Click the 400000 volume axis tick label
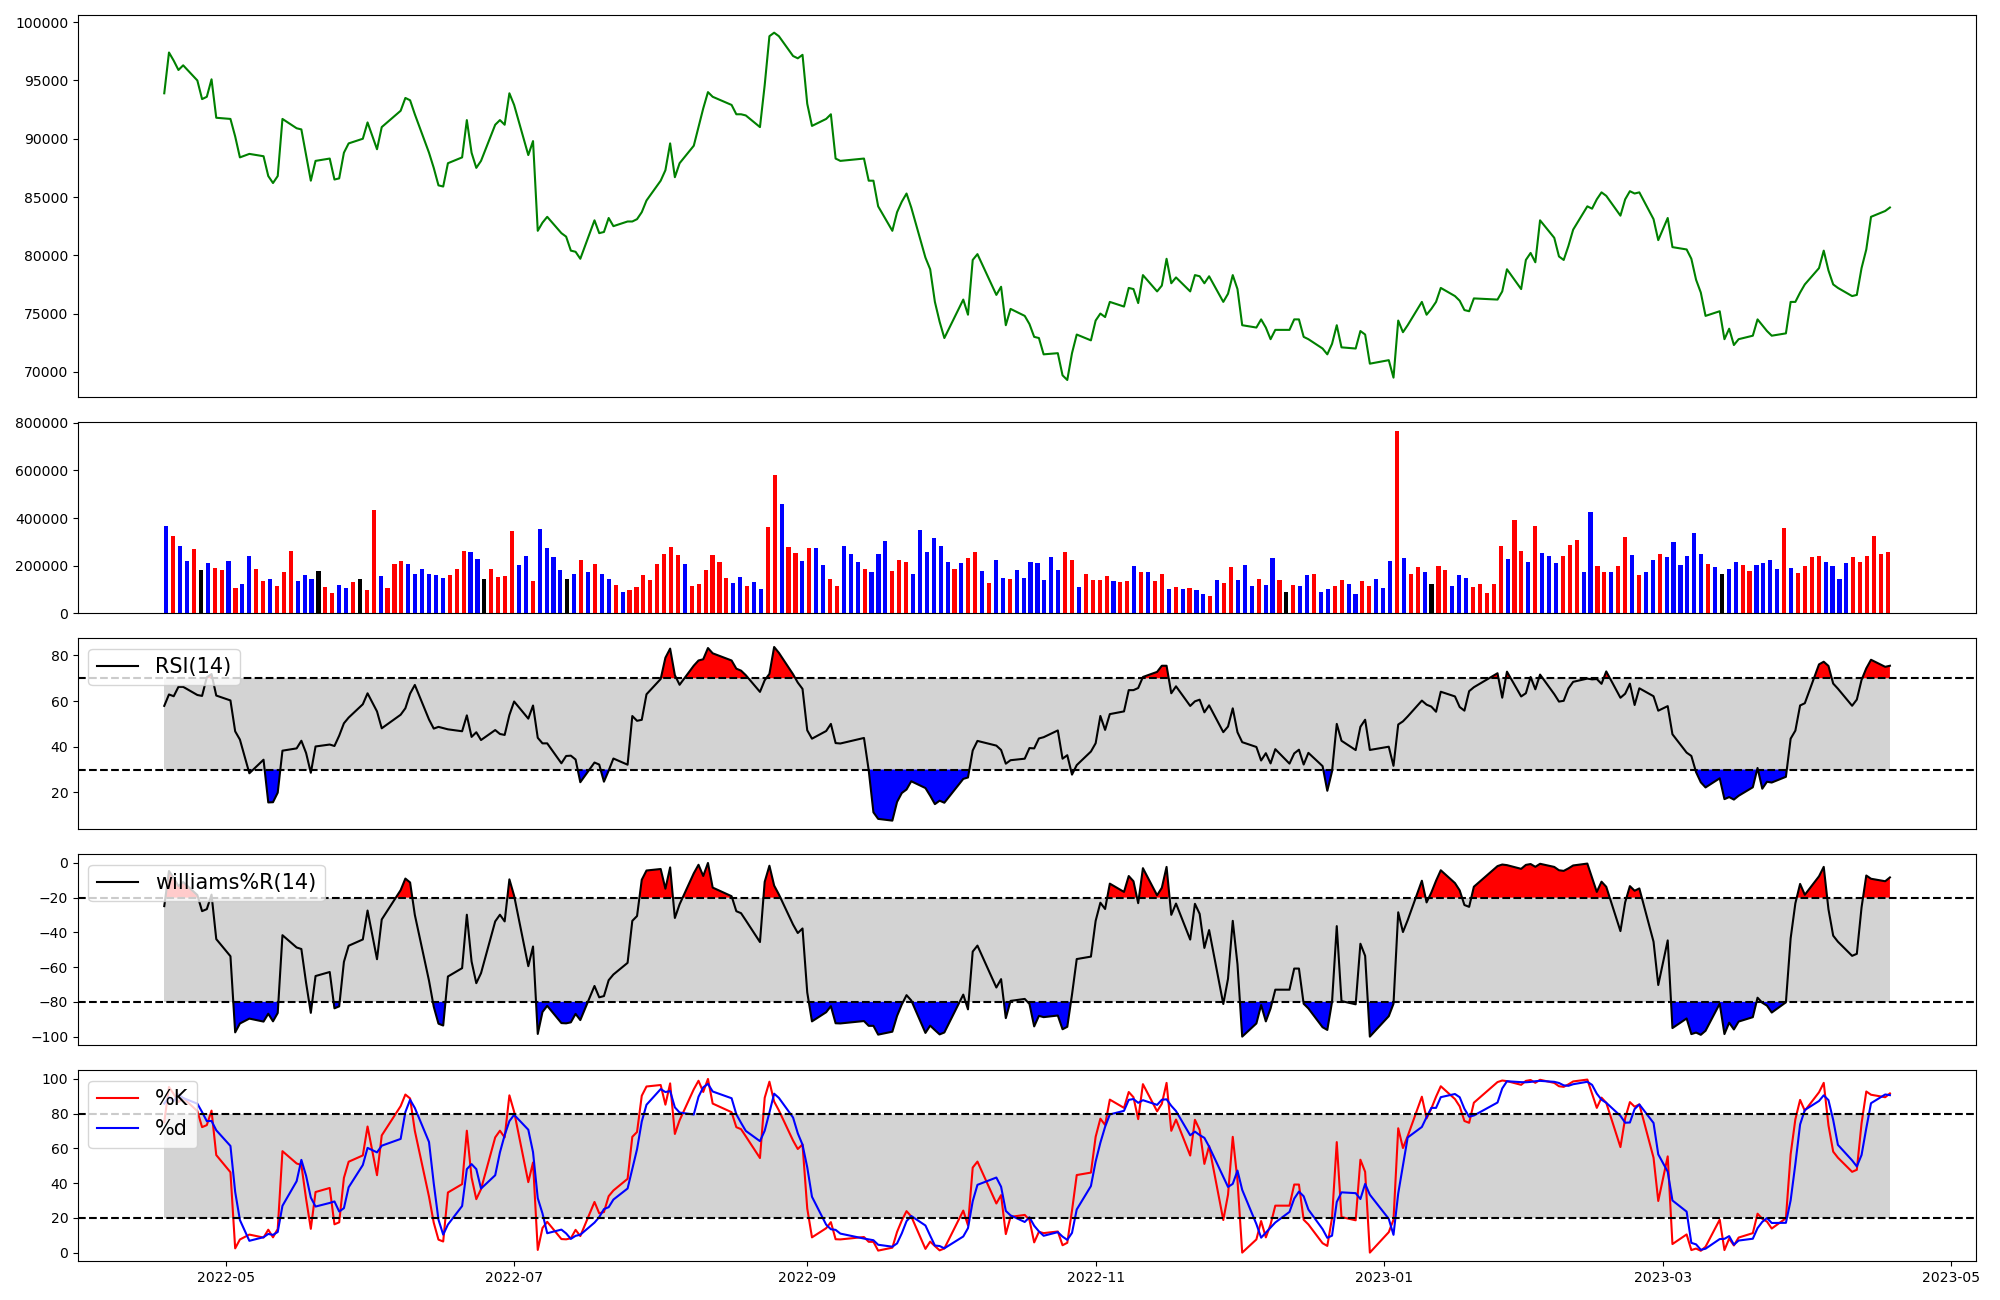Image resolution: width=2000 pixels, height=1300 pixels. coord(42,519)
